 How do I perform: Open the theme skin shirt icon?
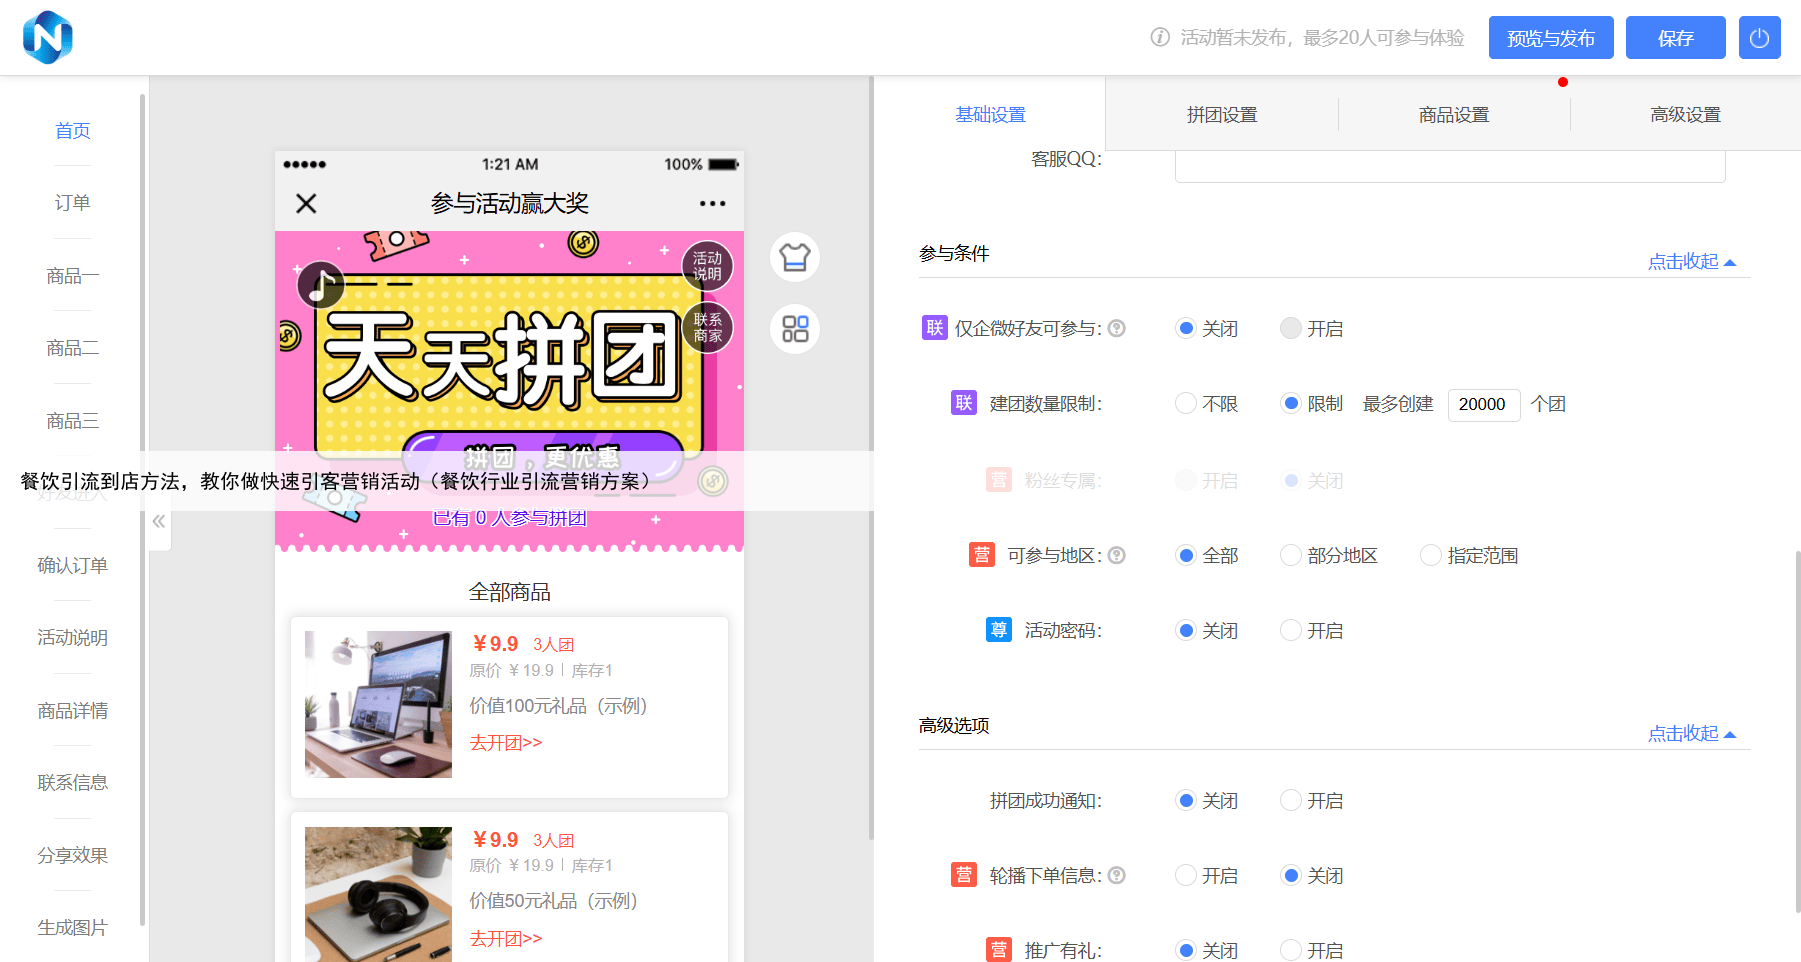click(795, 257)
